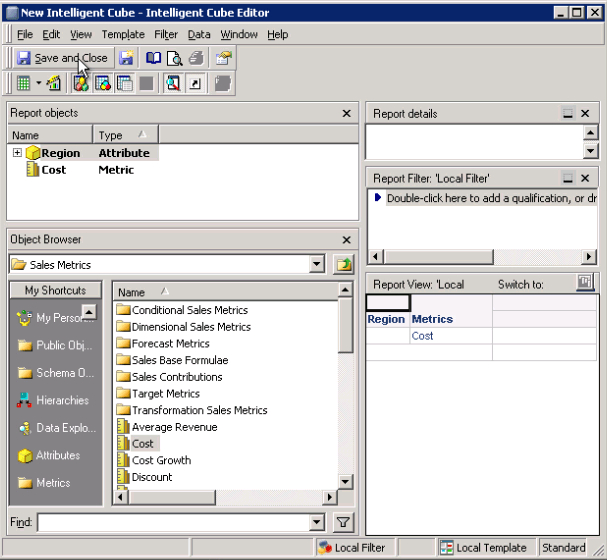Viewport: 607px width, 560px height.
Task: Click the shortcuts pane scroll-up arrow
Action: pos(89,312)
